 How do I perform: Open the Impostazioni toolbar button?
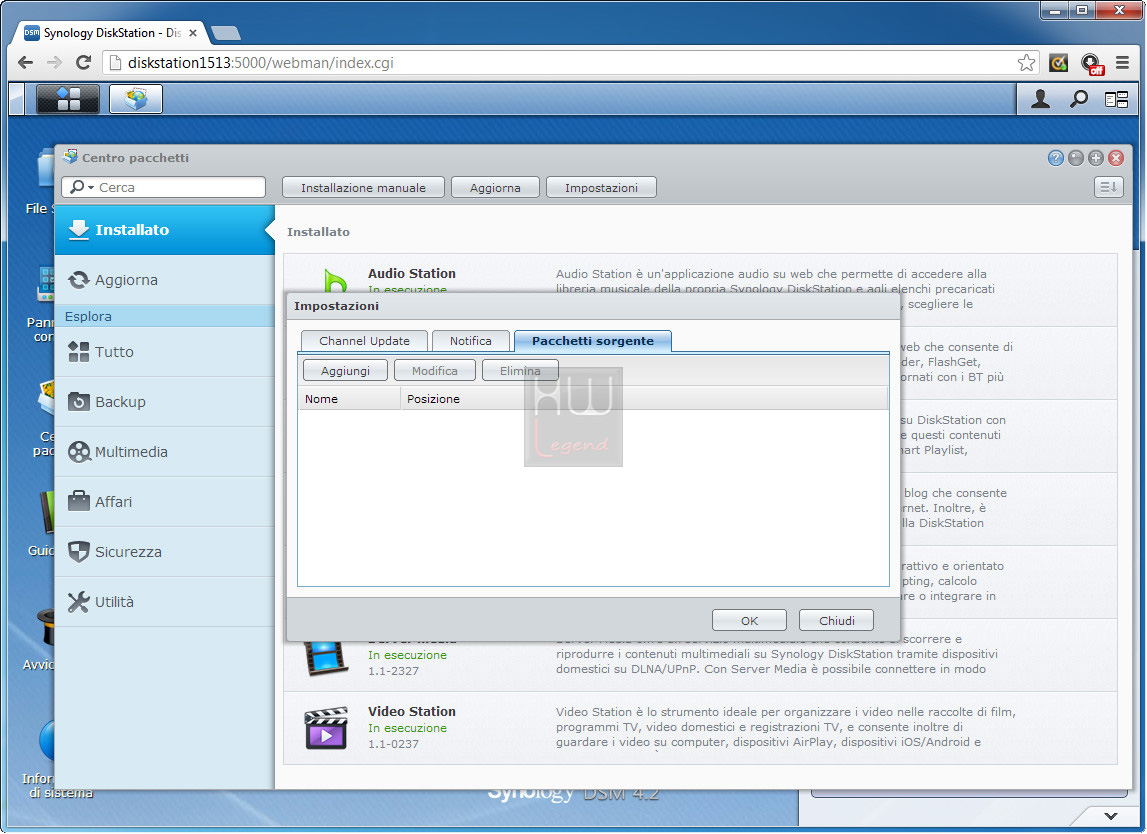pyautogui.click(x=601, y=188)
